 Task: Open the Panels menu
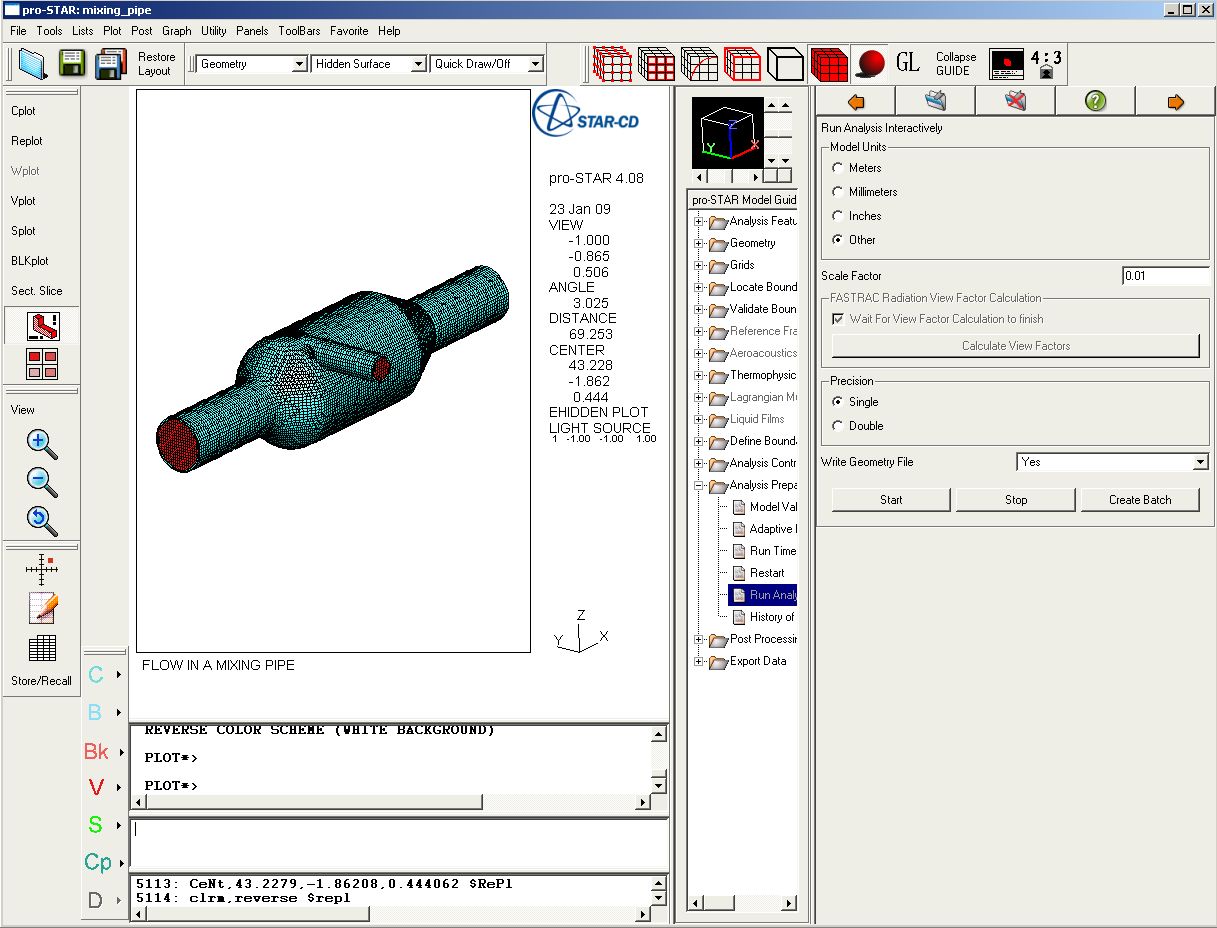[x=252, y=31]
